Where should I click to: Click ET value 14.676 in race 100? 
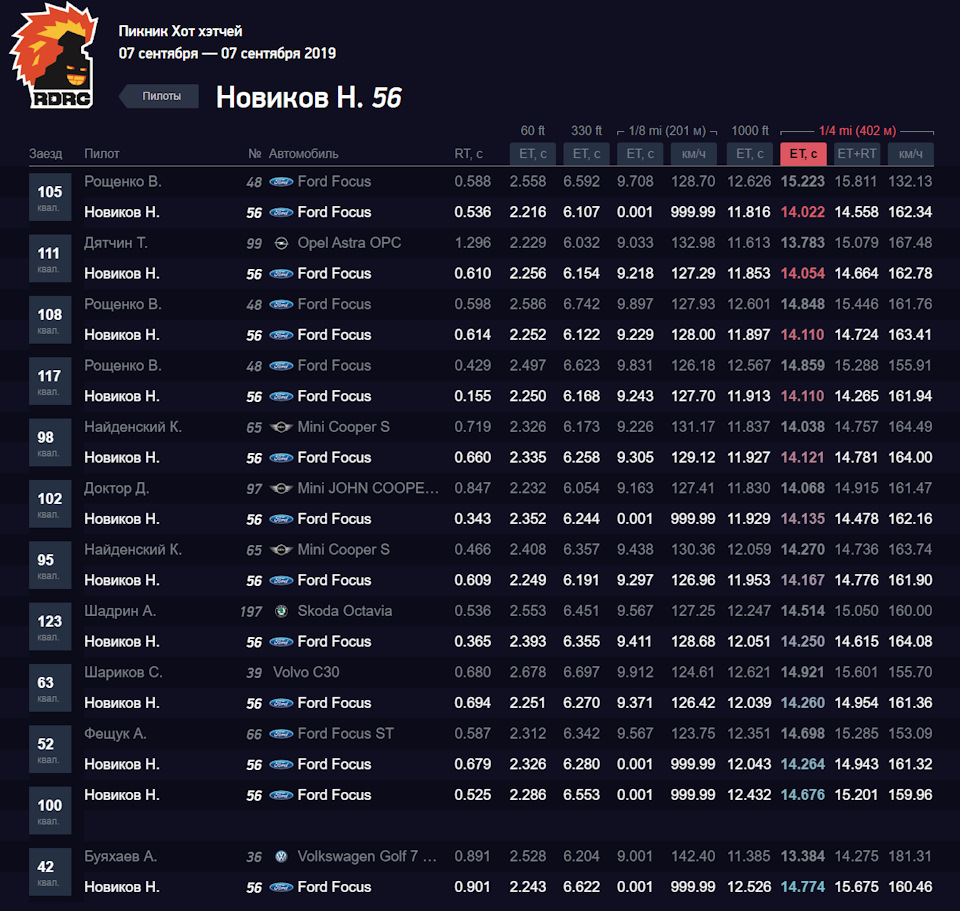(802, 795)
